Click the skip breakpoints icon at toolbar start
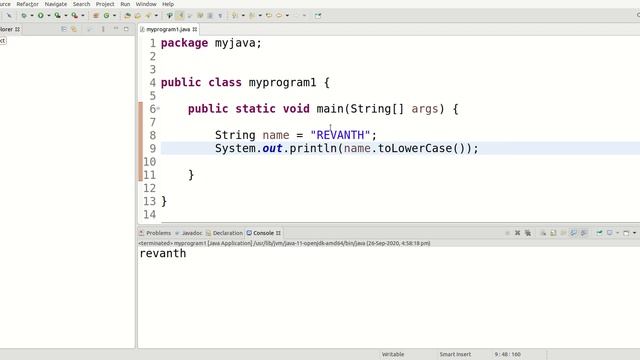 9,16
